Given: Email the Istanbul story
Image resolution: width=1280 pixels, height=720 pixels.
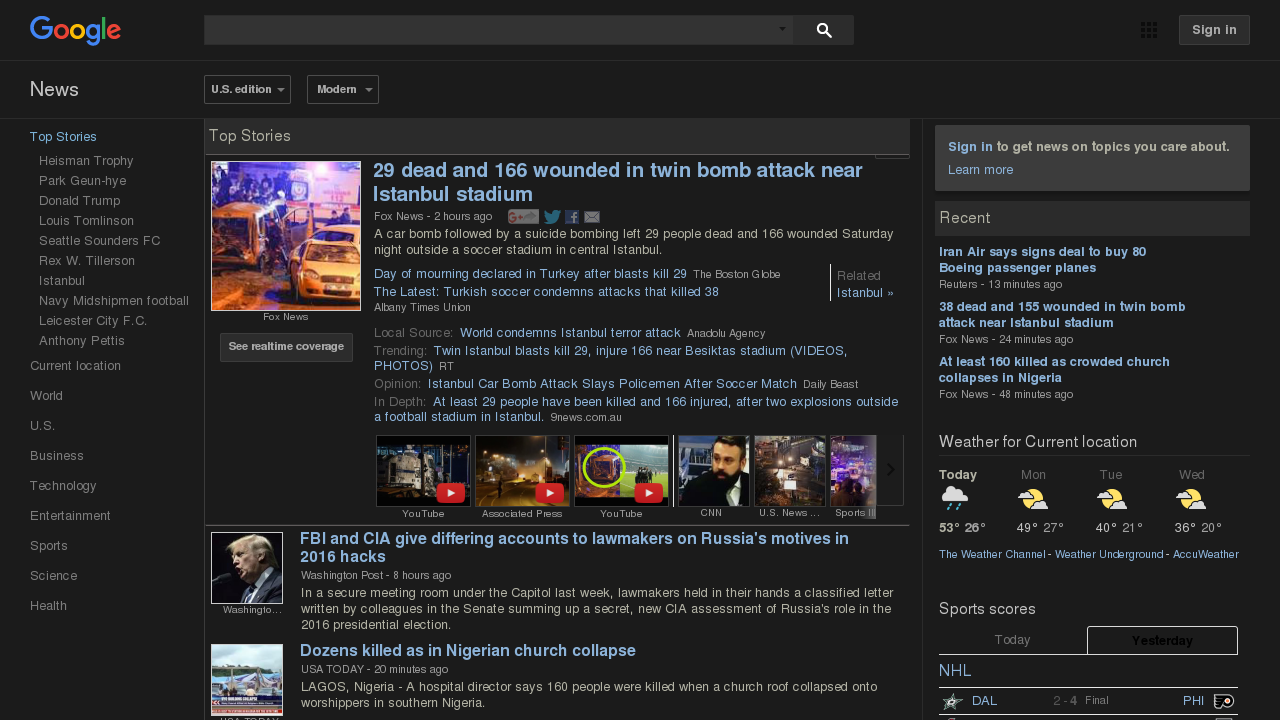Looking at the screenshot, I should tap(592, 217).
